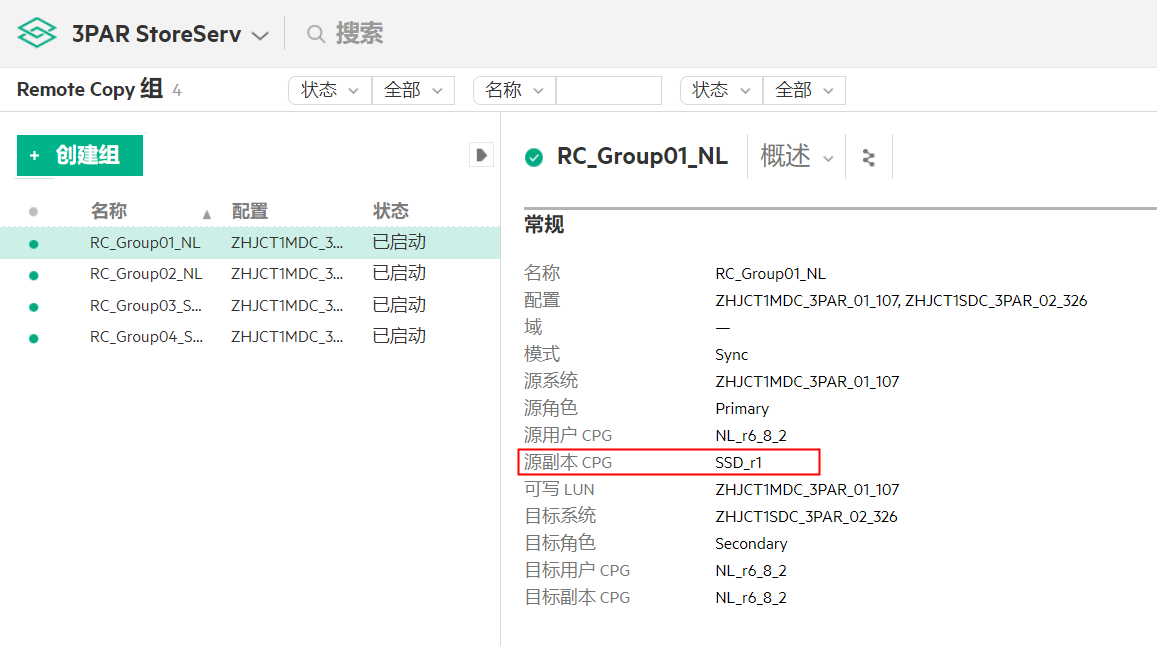Open the 名称 filter dropdown
This screenshot has width=1157, height=646.
[514, 90]
